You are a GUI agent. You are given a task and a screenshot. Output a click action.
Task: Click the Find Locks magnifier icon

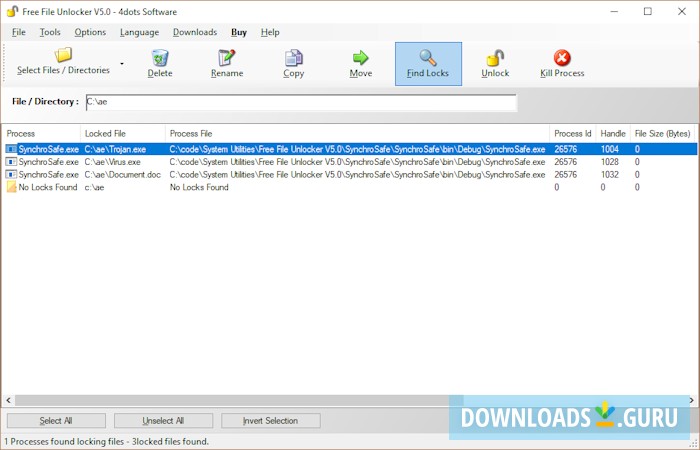pyautogui.click(x=428, y=58)
